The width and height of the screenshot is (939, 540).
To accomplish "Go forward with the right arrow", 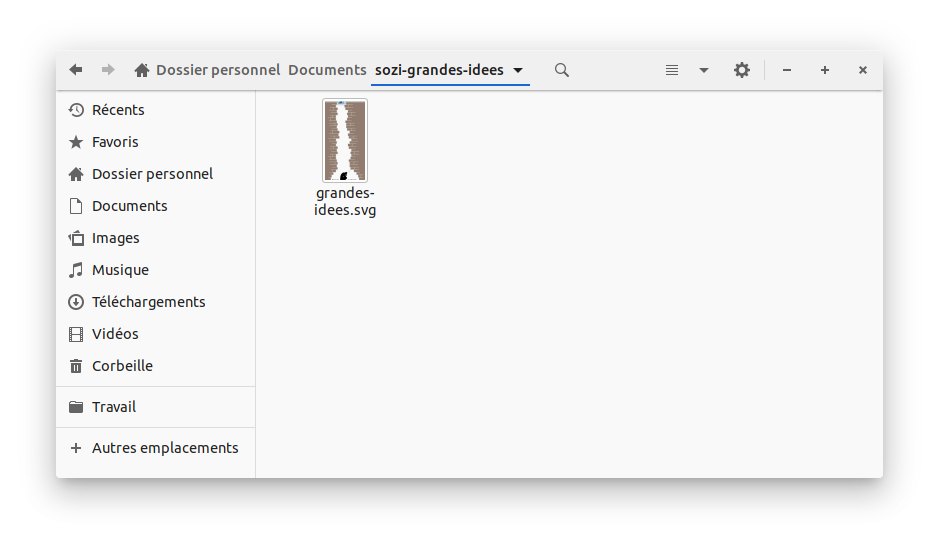I will point(108,70).
